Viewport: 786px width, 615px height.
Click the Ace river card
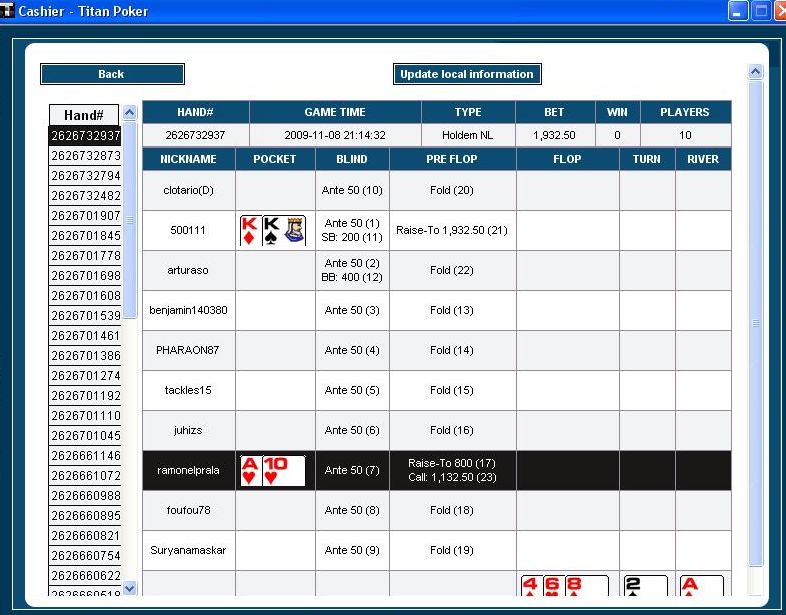click(702, 586)
